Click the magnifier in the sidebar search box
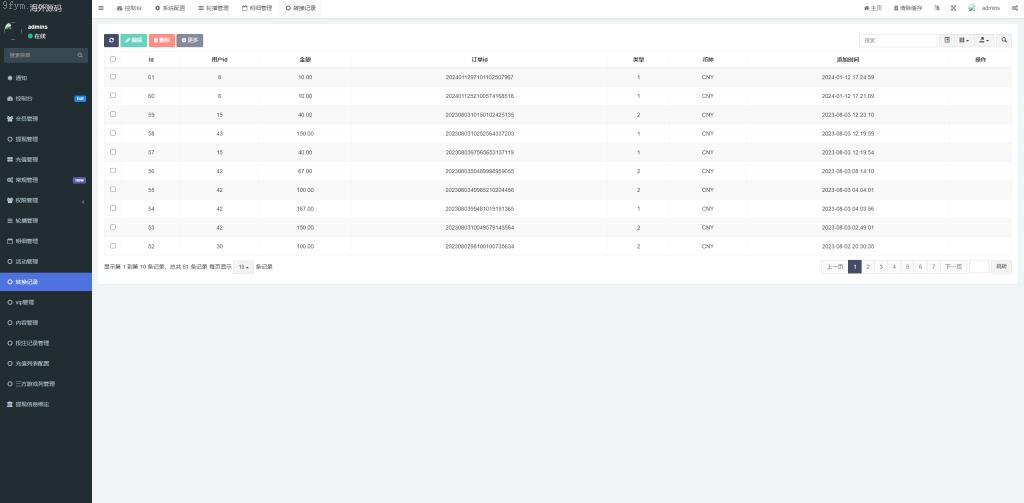 (x=80, y=55)
